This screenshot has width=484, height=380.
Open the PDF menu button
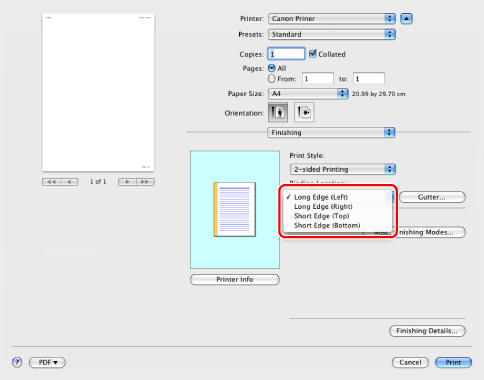[47, 362]
